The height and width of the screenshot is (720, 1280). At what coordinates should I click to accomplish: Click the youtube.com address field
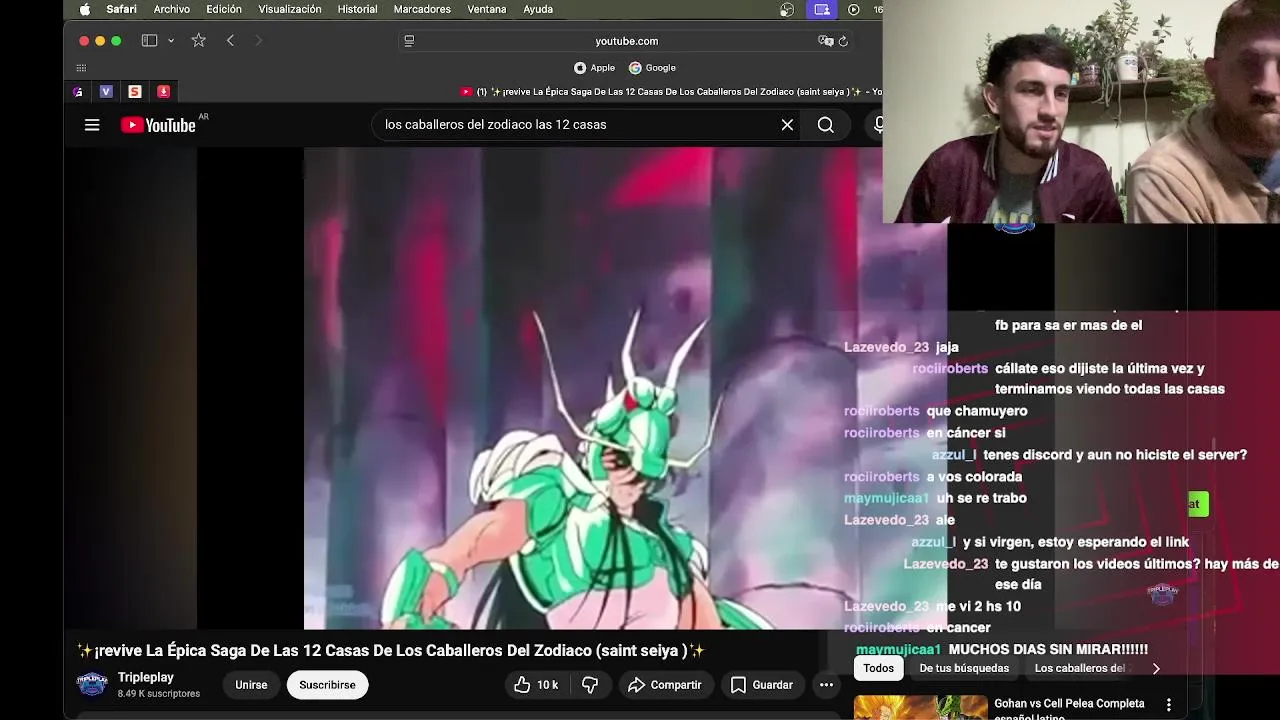point(626,41)
